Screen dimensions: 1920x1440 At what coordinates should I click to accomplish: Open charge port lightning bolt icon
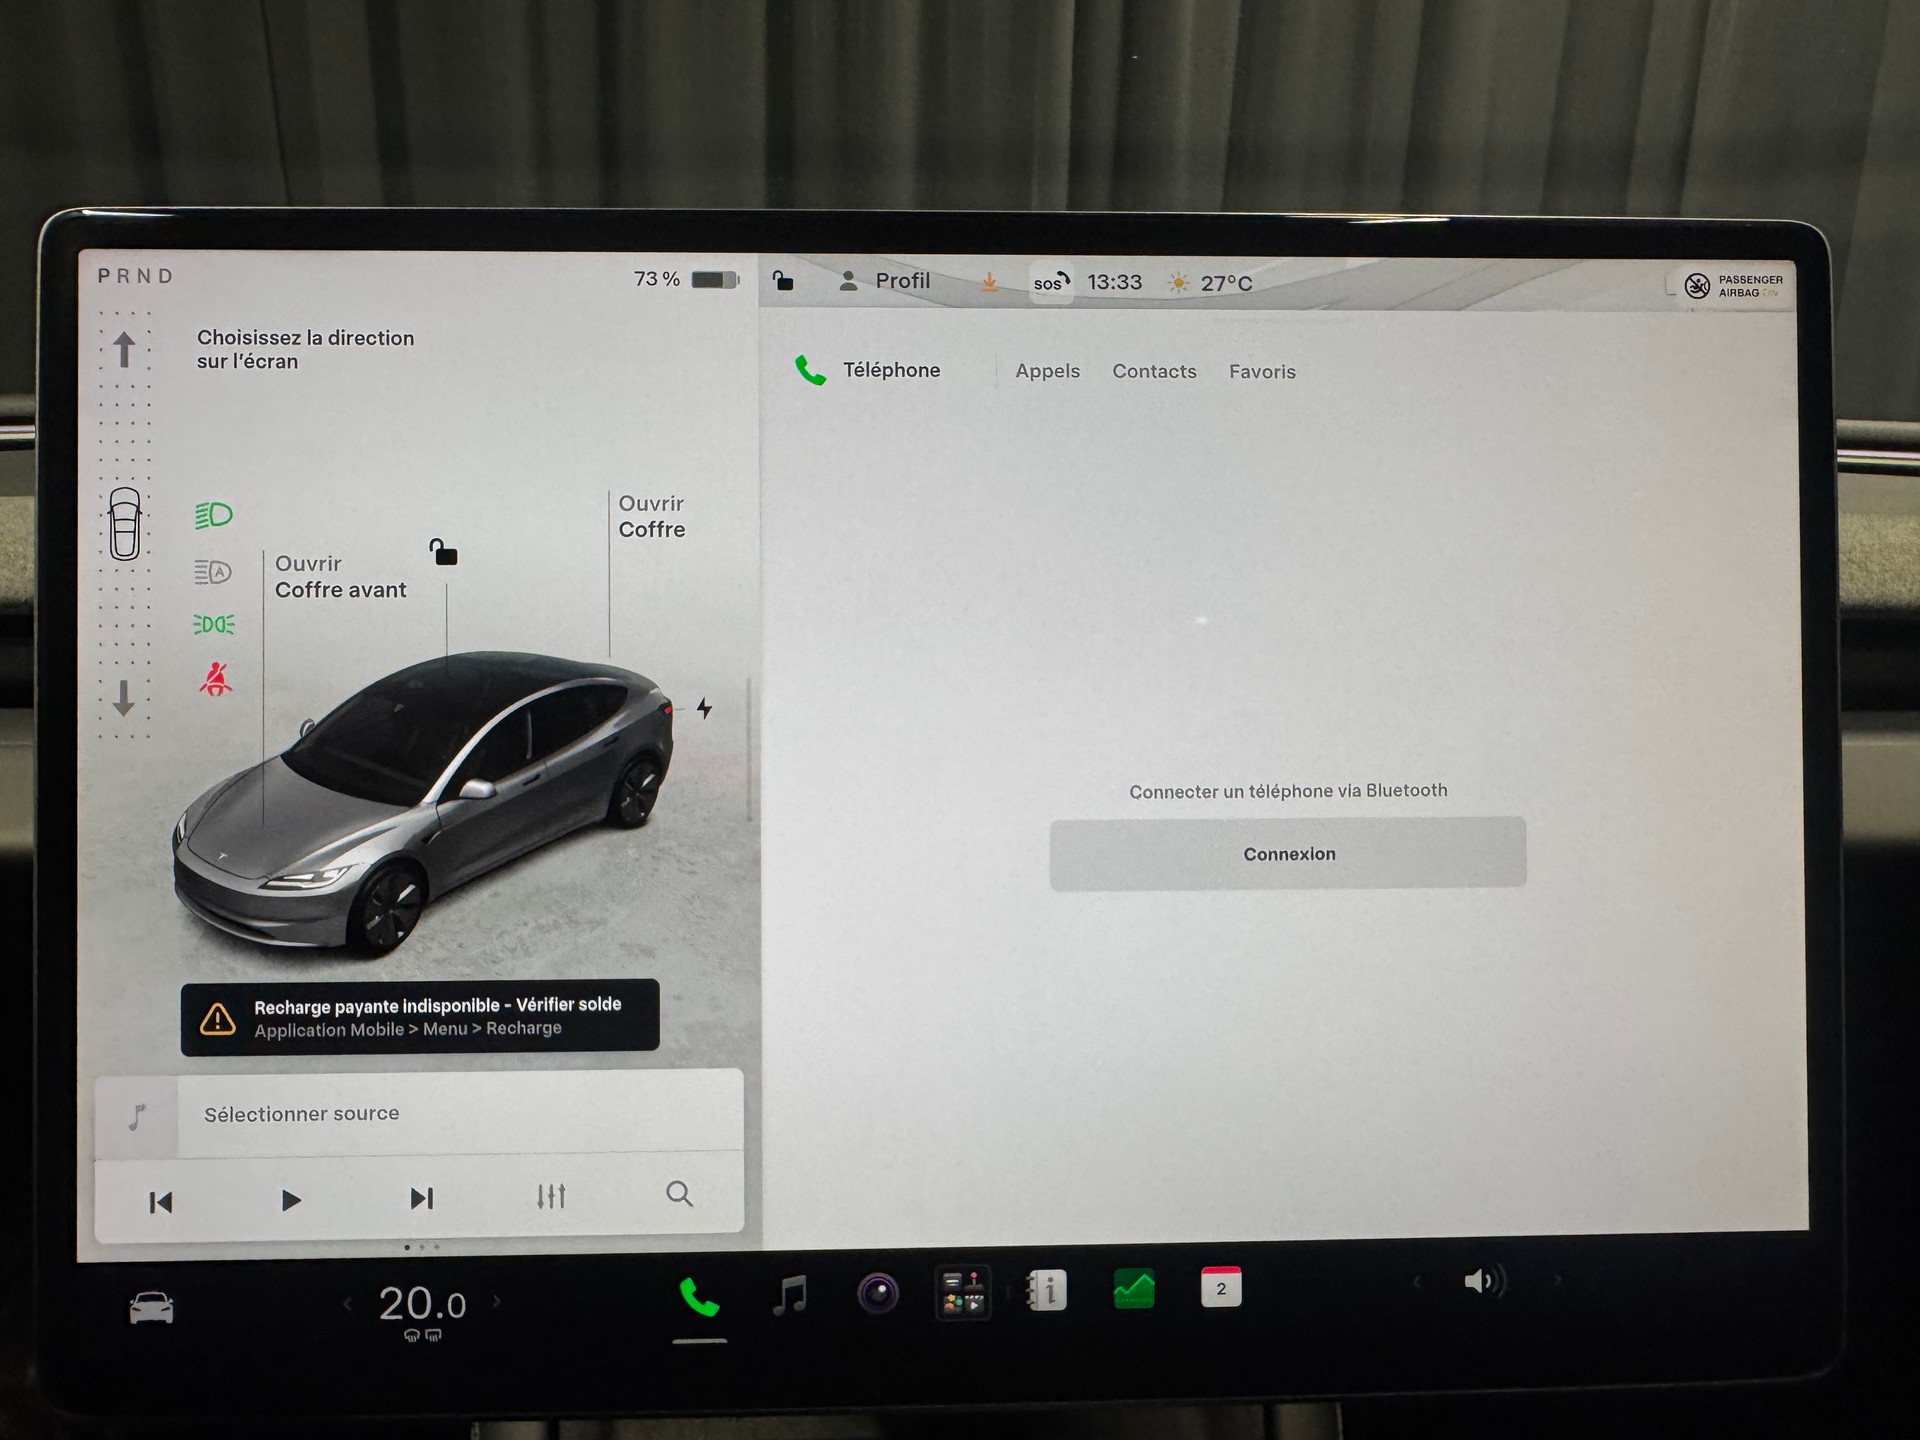tap(704, 708)
